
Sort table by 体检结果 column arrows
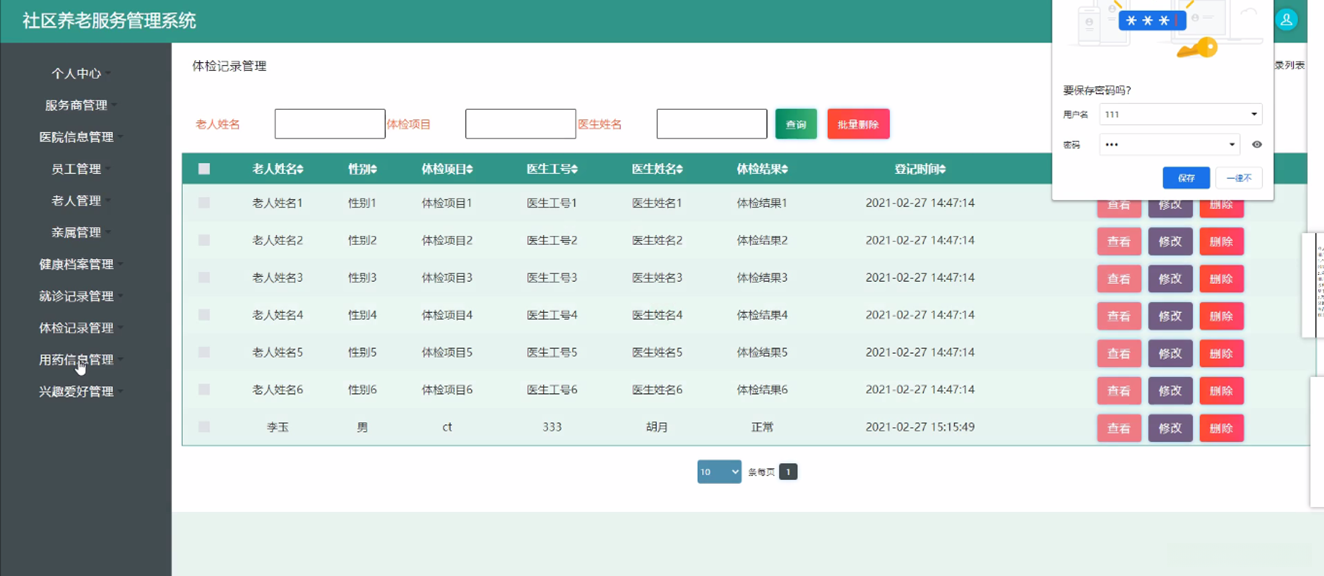[x=784, y=170]
